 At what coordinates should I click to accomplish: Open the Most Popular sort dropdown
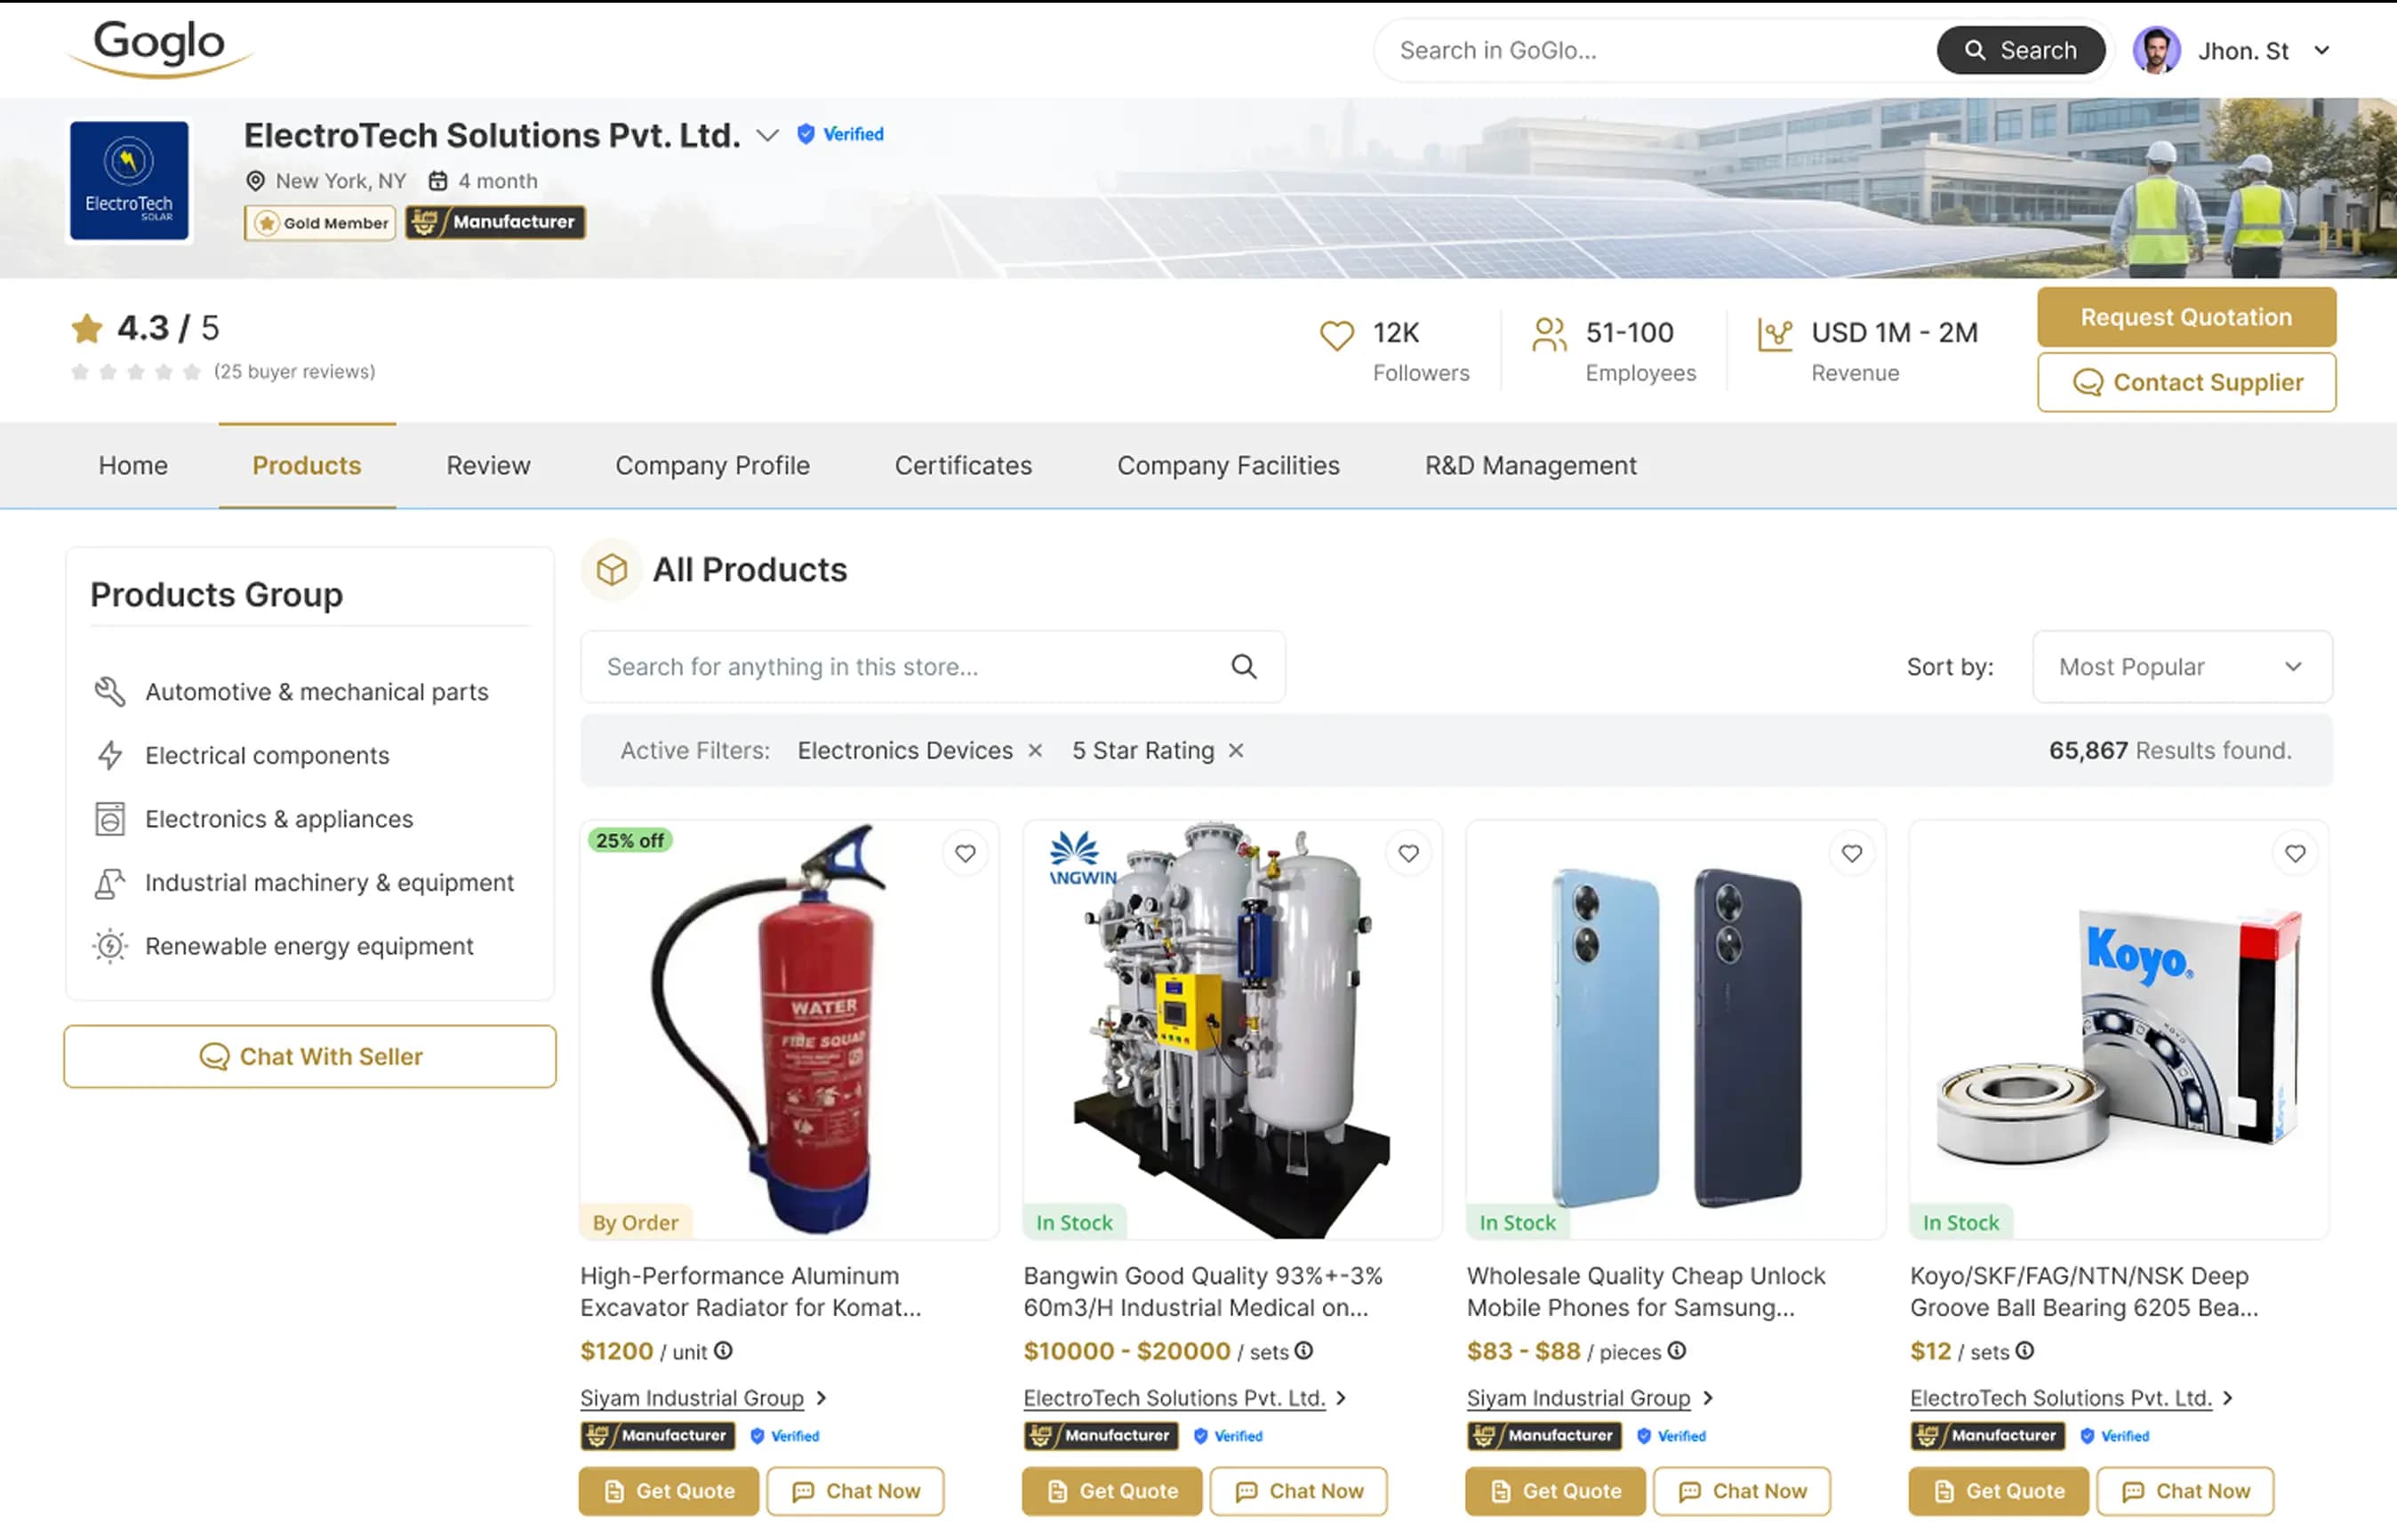(x=2182, y=666)
